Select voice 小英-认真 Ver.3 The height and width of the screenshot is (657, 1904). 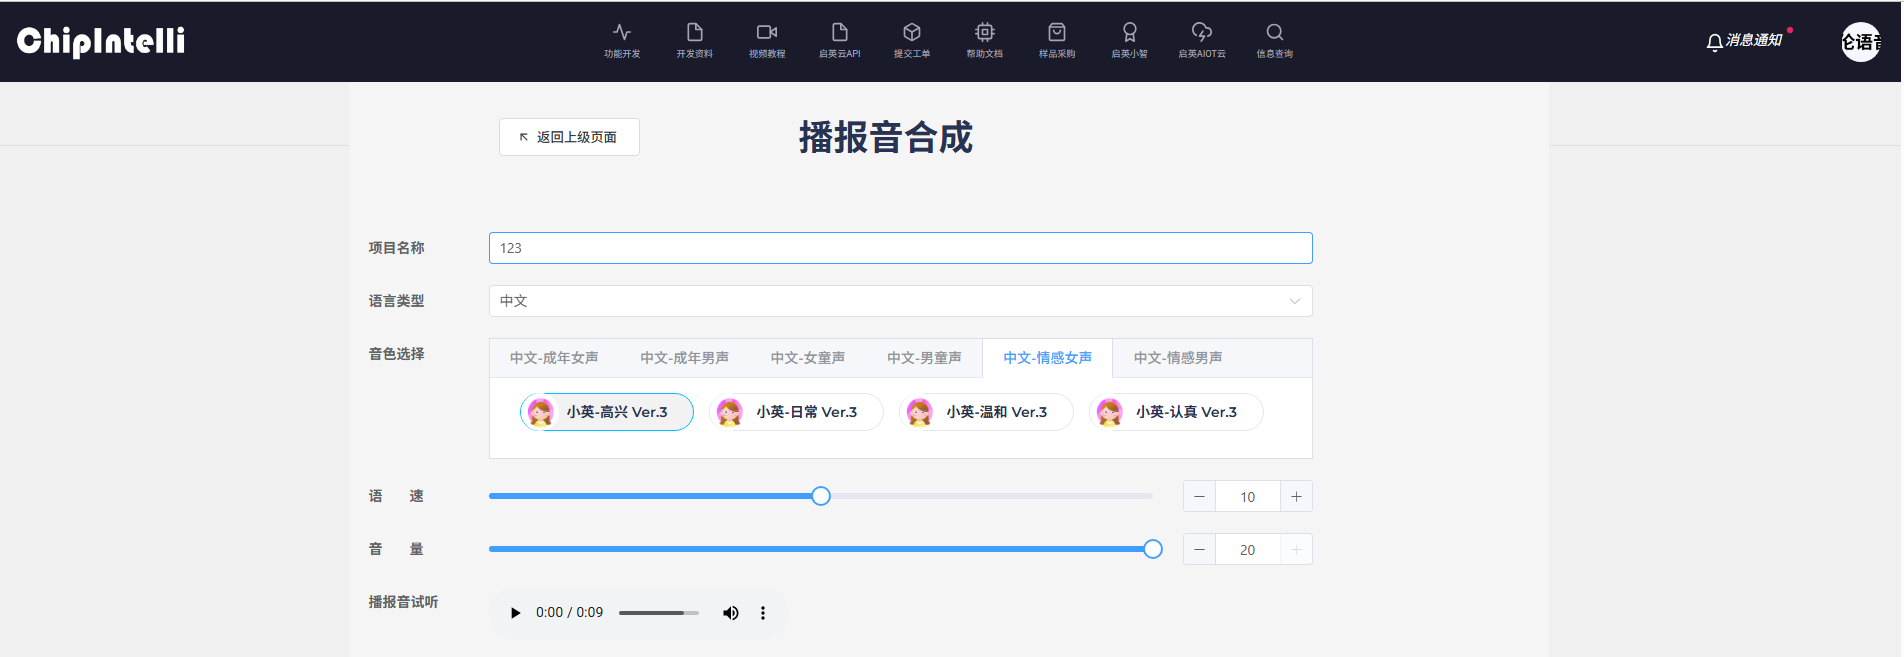pos(1176,412)
